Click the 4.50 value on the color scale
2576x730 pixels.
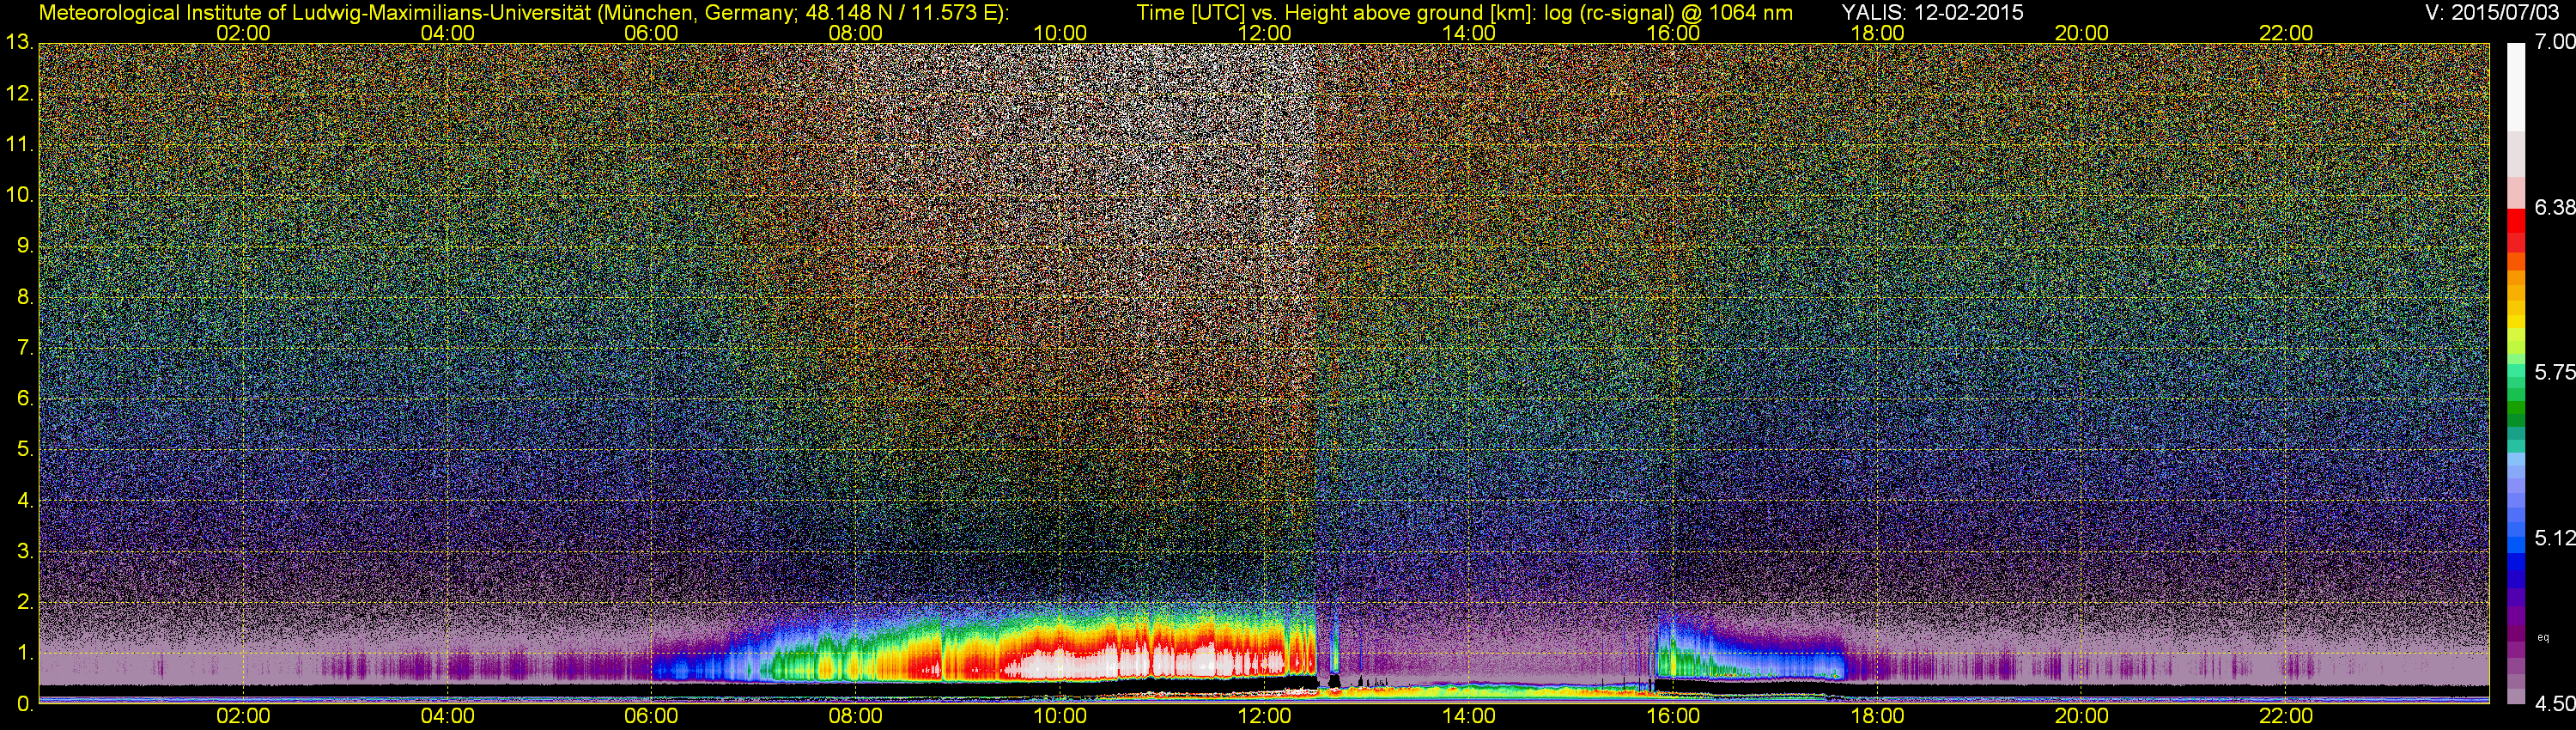(2555, 704)
